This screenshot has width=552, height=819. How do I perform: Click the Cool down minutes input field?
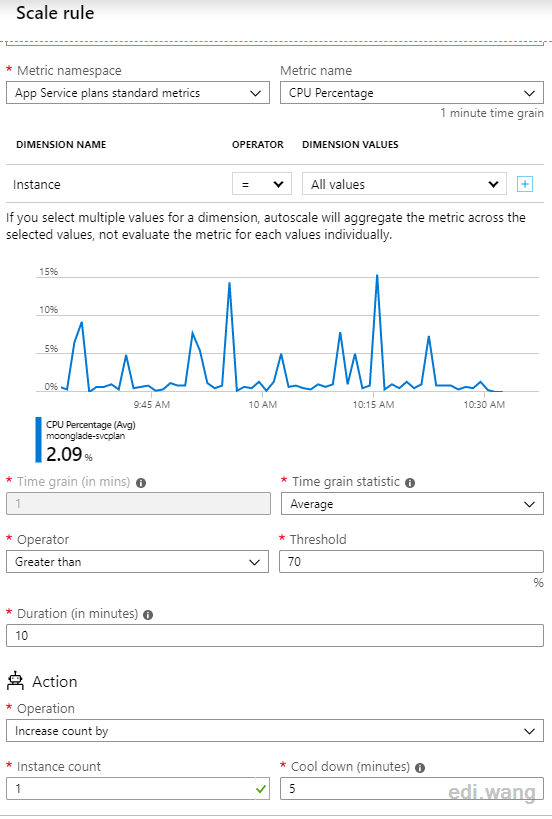click(x=412, y=789)
